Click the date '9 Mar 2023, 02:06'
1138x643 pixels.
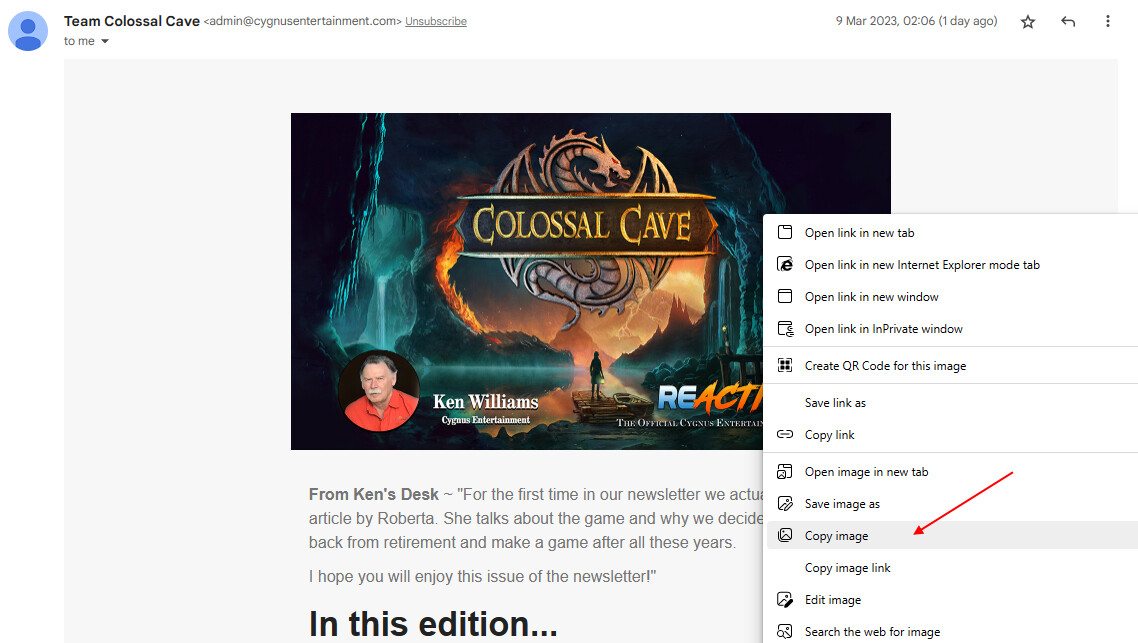885,21
